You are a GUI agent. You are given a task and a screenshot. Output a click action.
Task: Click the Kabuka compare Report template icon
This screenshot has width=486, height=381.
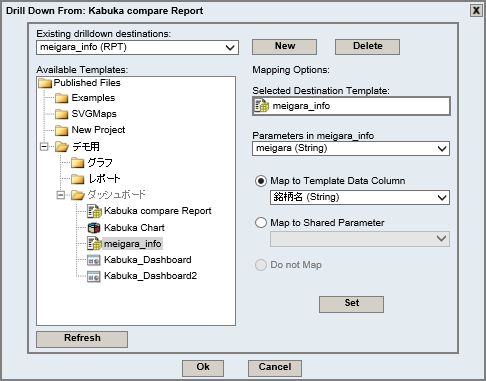click(x=94, y=211)
